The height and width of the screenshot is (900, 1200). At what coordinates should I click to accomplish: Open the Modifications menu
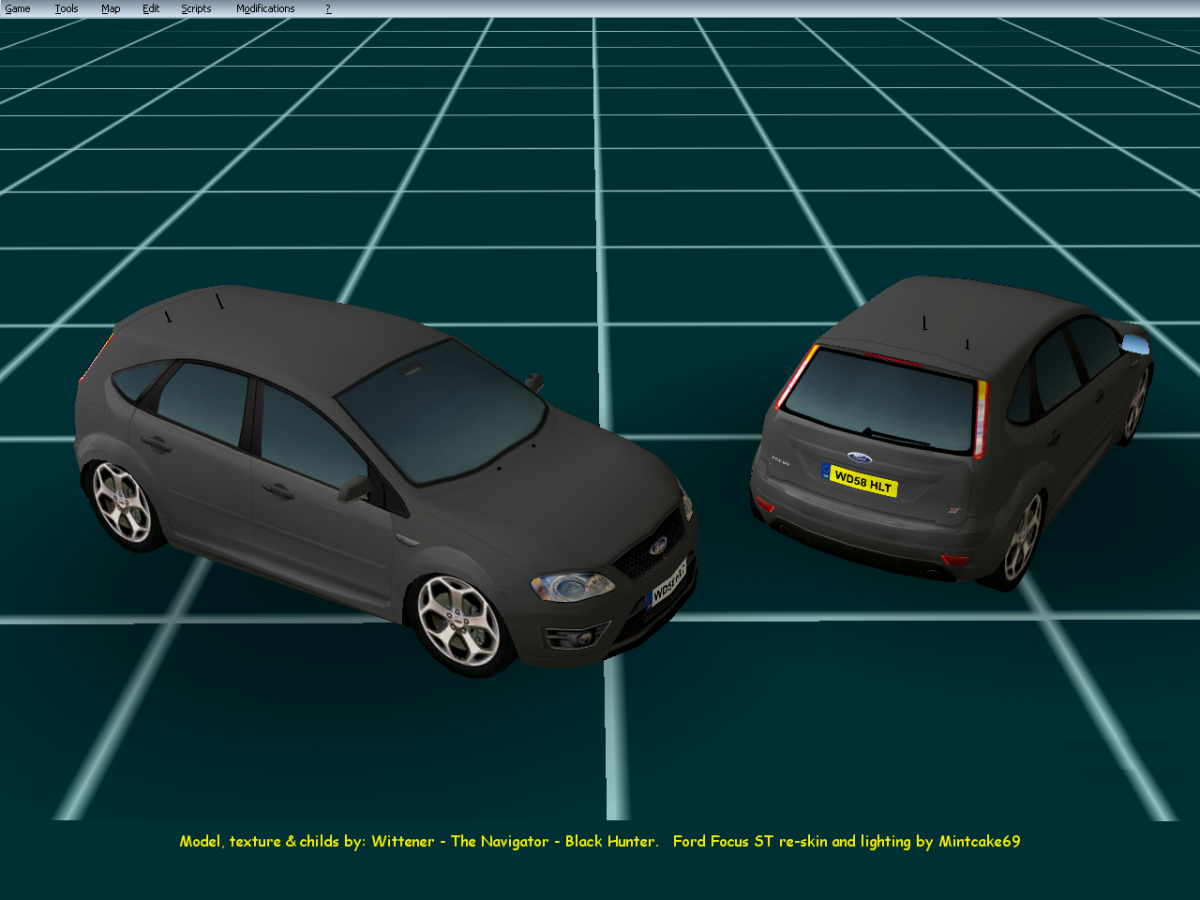click(x=265, y=9)
